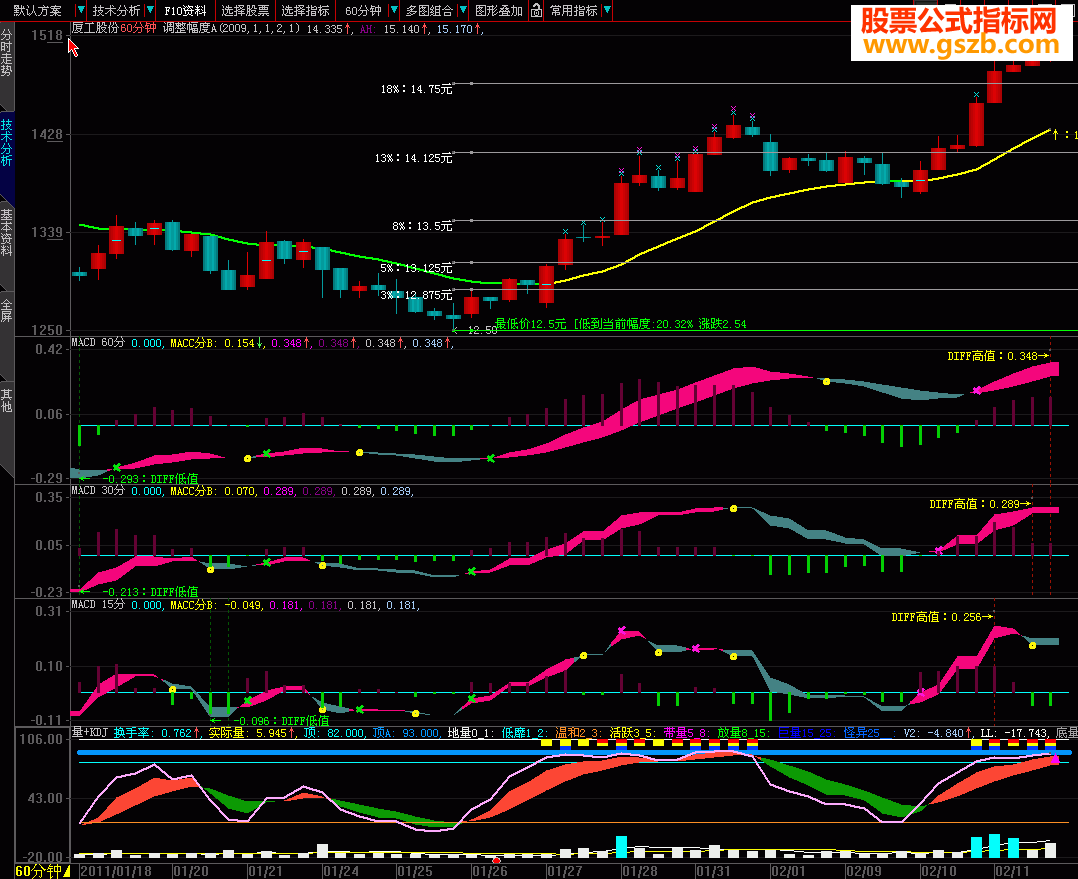Image resolution: width=1078 pixels, height=879 pixels.
Task: Open the 基本资料 side tab
Action: tap(6, 233)
